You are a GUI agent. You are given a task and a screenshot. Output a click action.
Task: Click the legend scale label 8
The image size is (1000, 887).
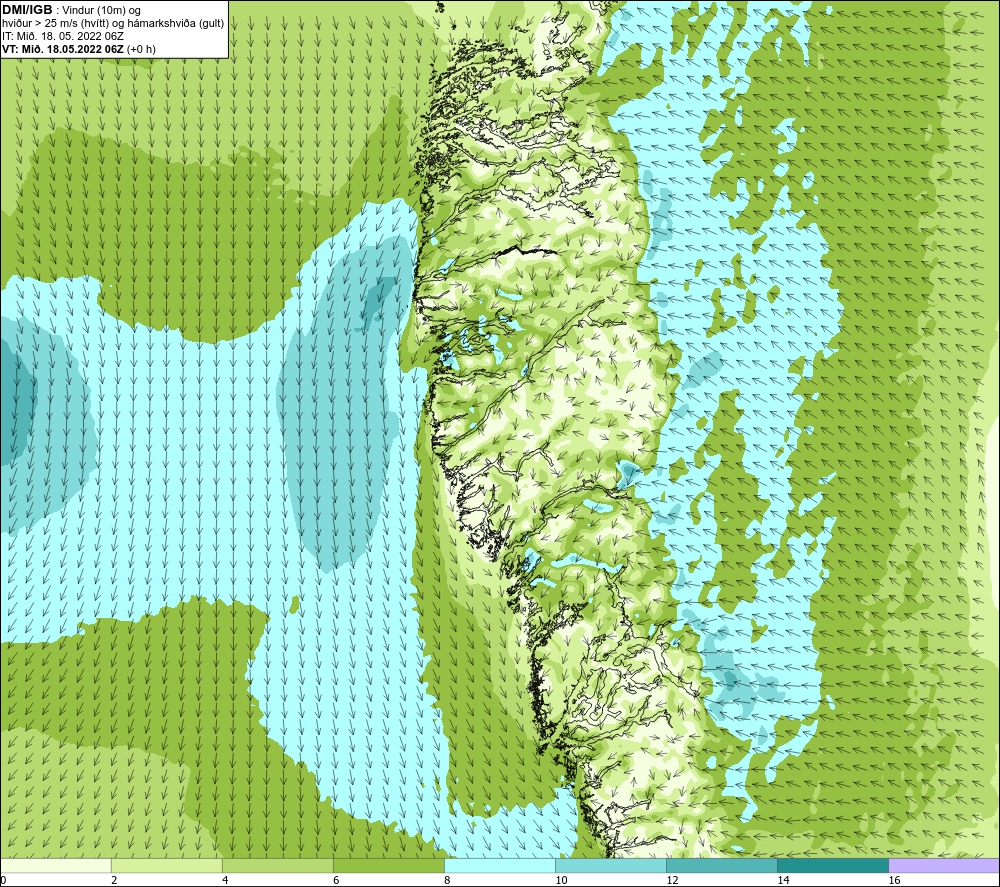pos(447,881)
